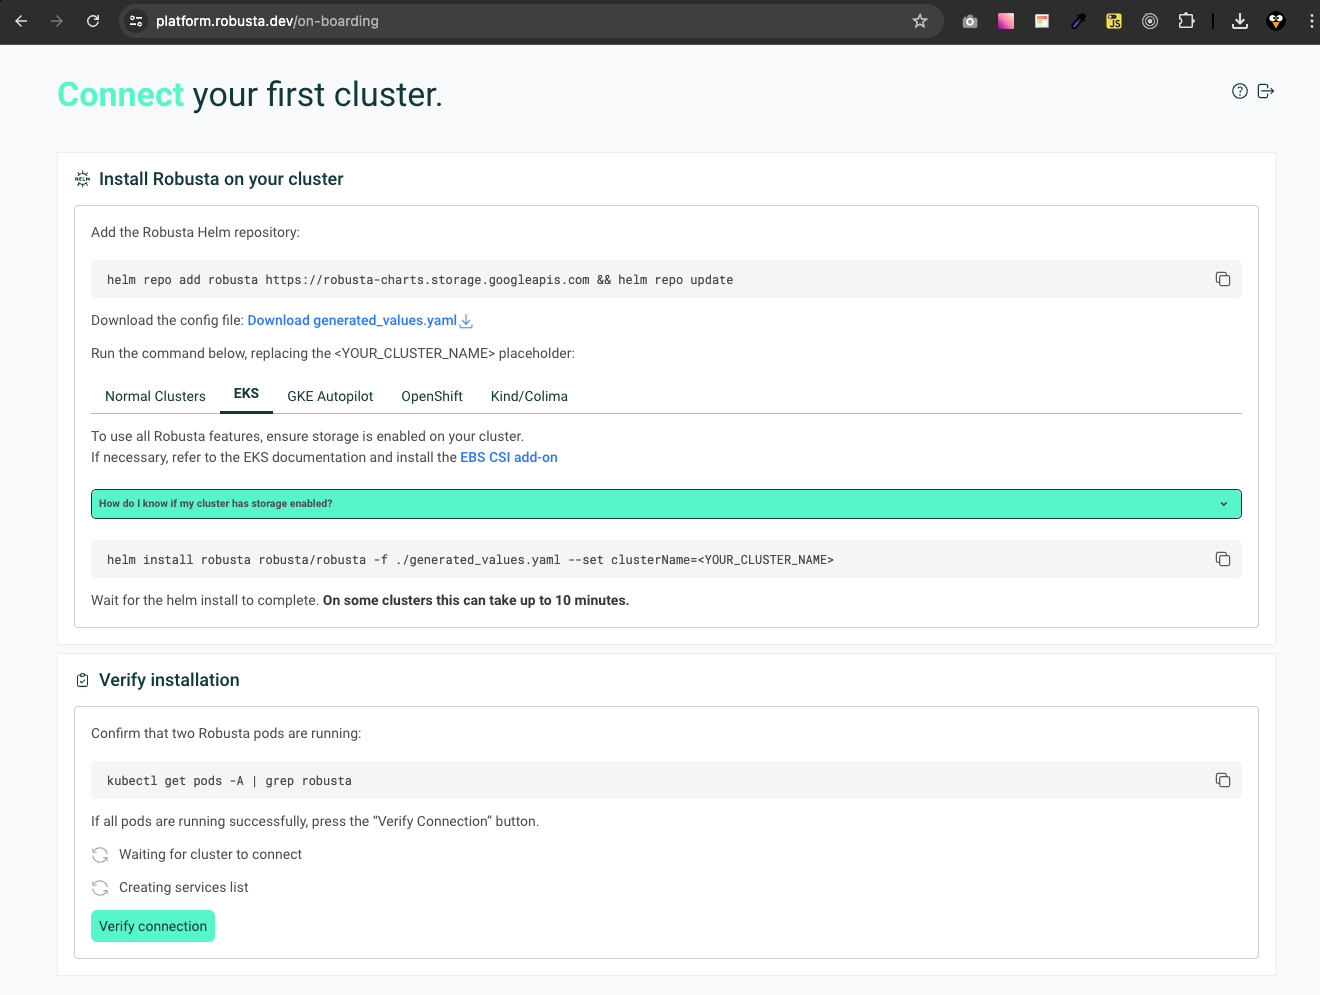Bookmark this page with the star icon
Image resolution: width=1320 pixels, height=995 pixels.
[x=920, y=21]
